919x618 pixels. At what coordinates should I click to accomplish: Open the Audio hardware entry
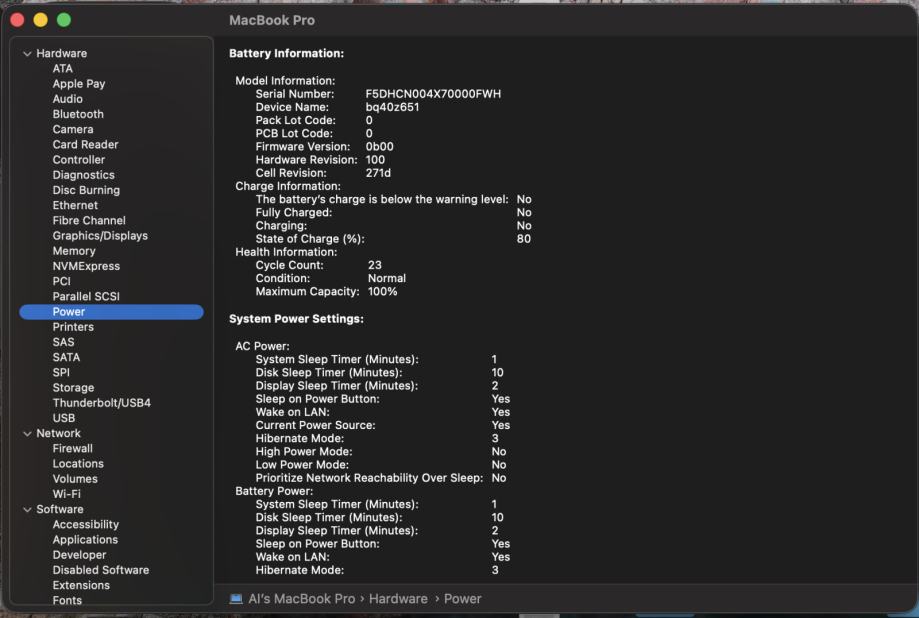tap(67, 99)
